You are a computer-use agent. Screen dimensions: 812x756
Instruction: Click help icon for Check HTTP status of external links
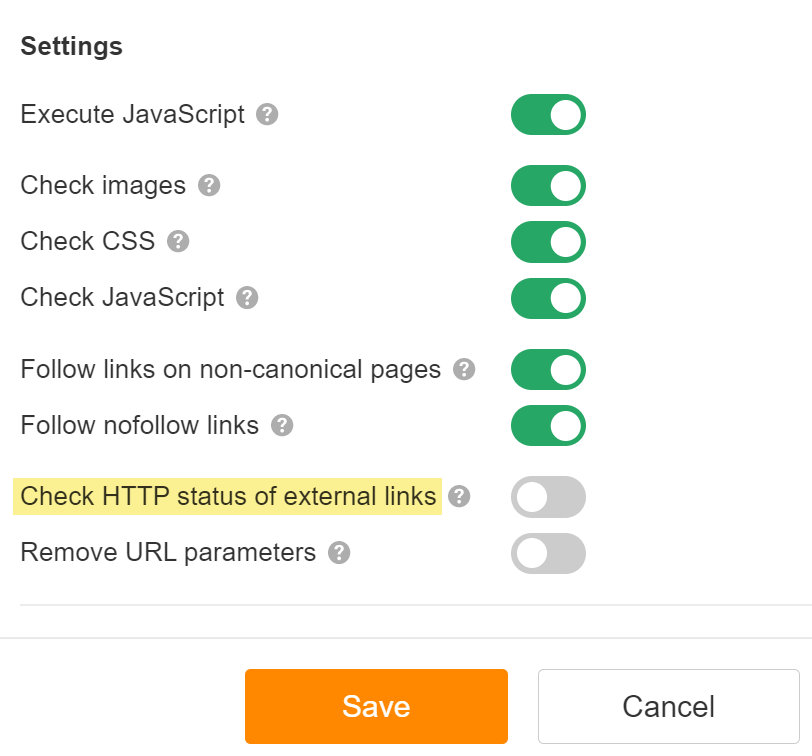point(458,497)
